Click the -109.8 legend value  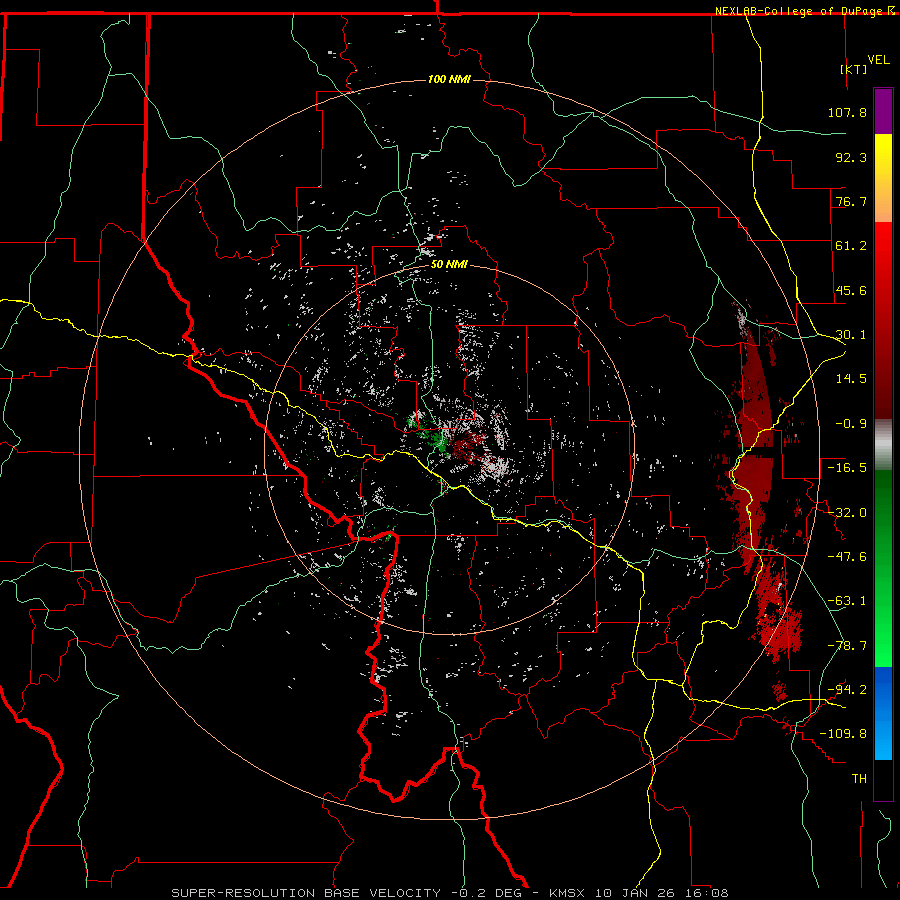click(843, 734)
